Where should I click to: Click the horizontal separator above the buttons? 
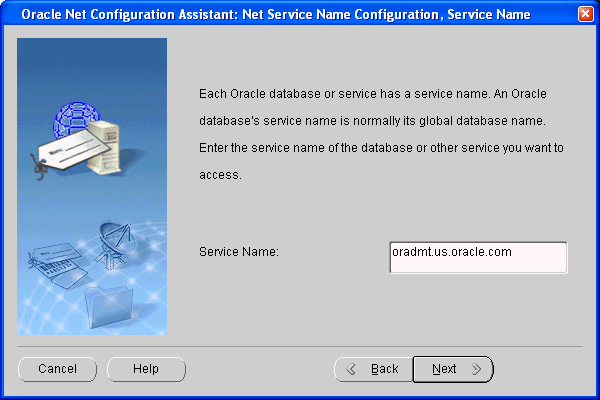pos(300,347)
